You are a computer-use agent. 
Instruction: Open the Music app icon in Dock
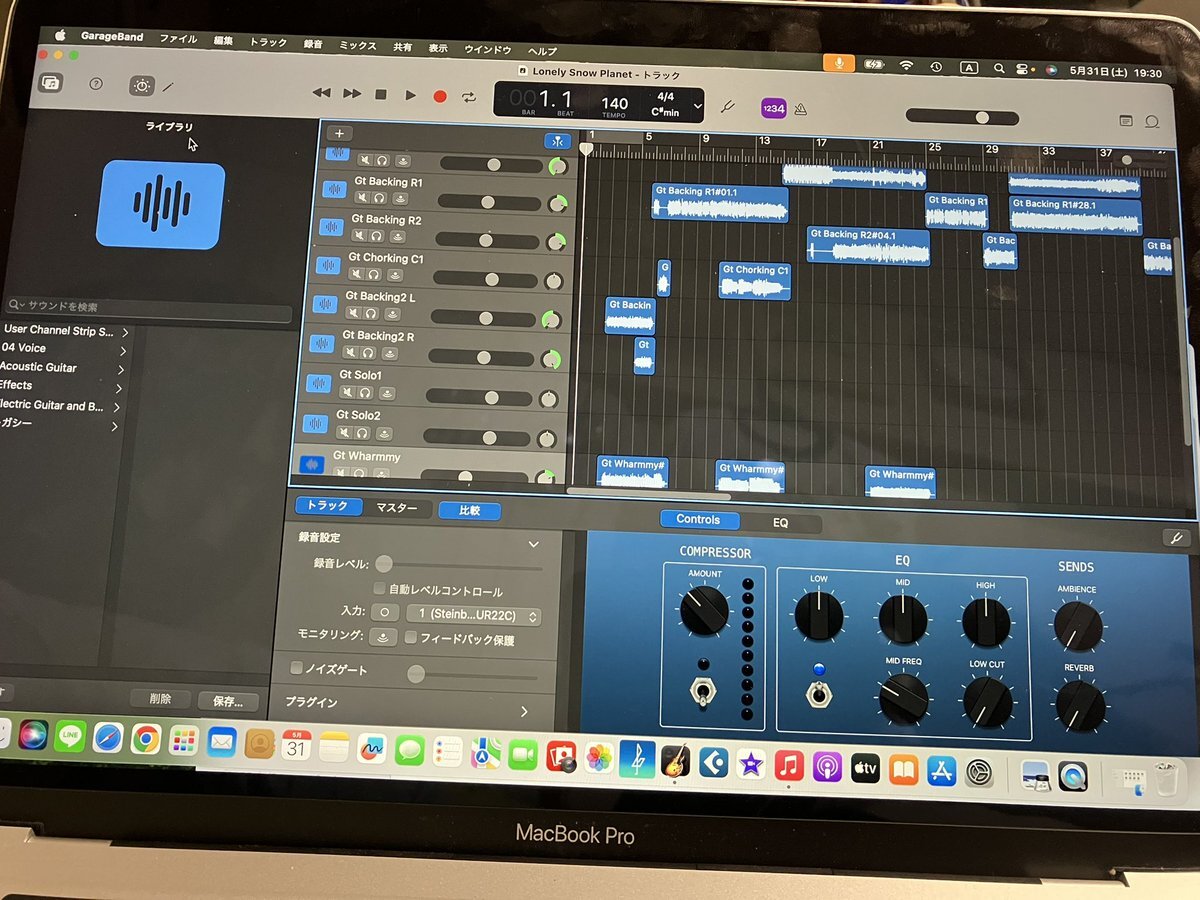(x=789, y=767)
